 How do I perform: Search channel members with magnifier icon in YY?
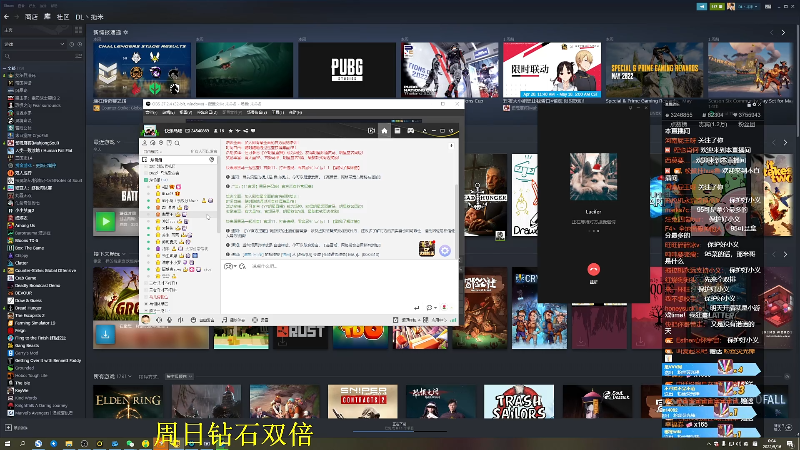click(x=177, y=143)
